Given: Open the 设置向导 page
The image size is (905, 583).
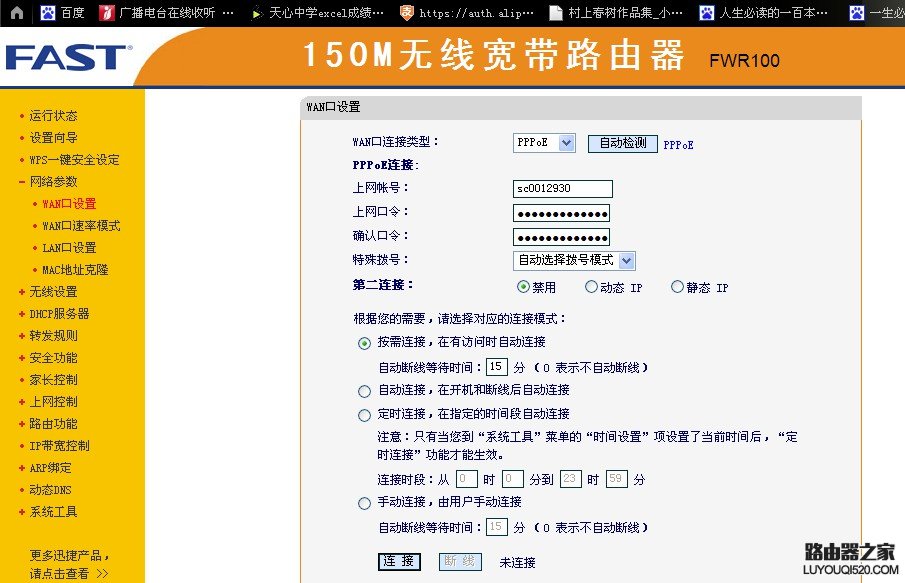Looking at the screenshot, I should pos(53,137).
